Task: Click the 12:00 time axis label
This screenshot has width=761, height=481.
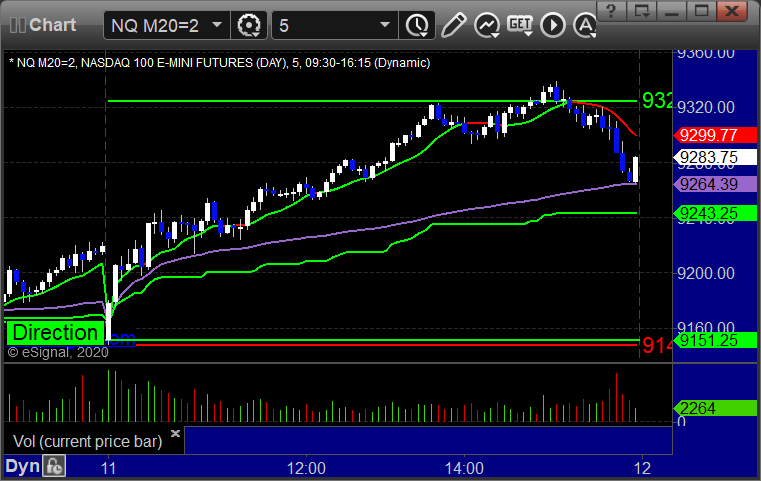Action: point(306,468)
